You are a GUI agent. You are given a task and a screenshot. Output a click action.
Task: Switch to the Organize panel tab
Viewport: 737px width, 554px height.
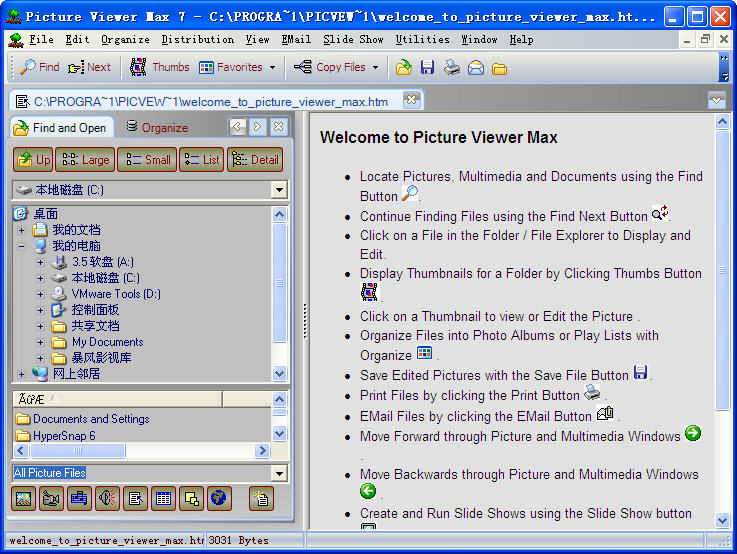[157, 127]
